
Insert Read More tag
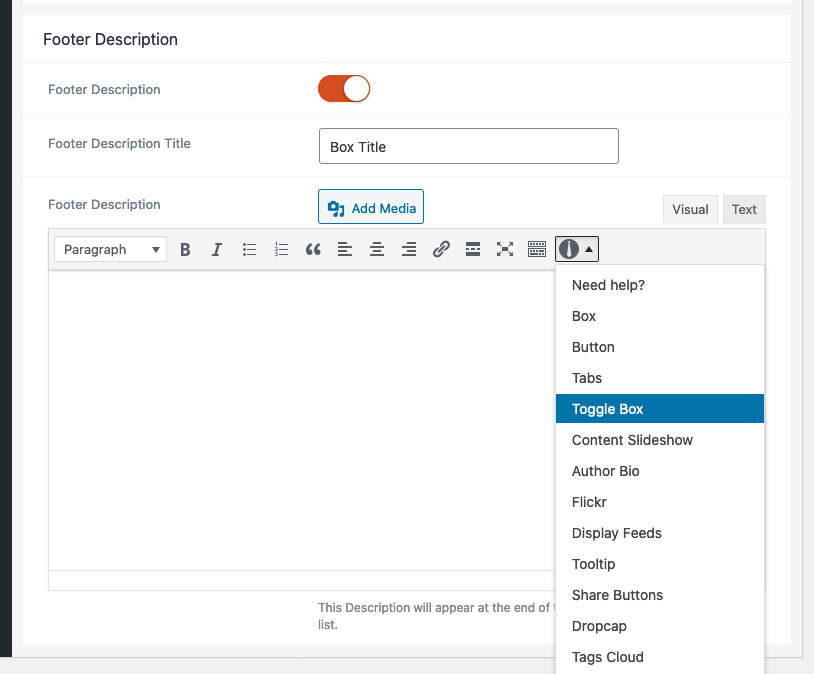(x=473, y=250)
